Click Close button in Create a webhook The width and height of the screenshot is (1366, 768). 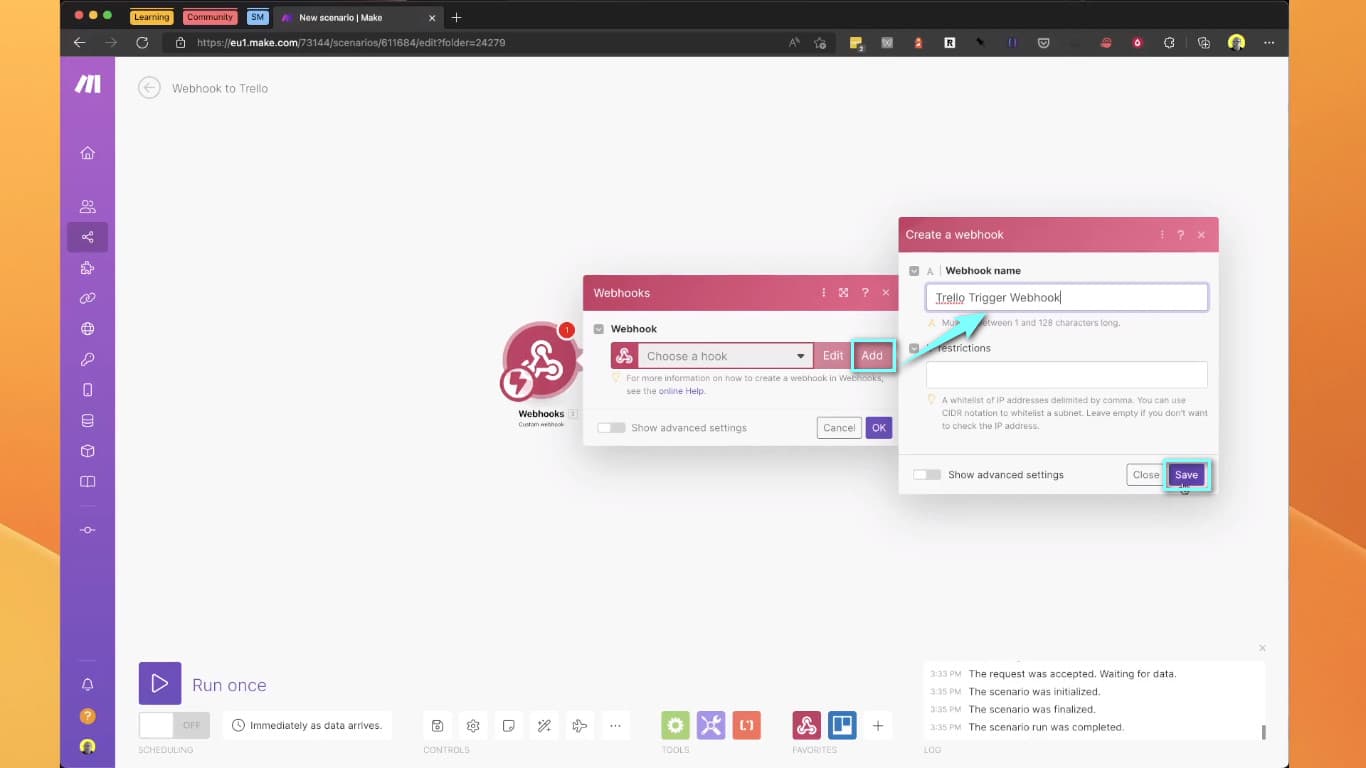(x=1146, y=475)
